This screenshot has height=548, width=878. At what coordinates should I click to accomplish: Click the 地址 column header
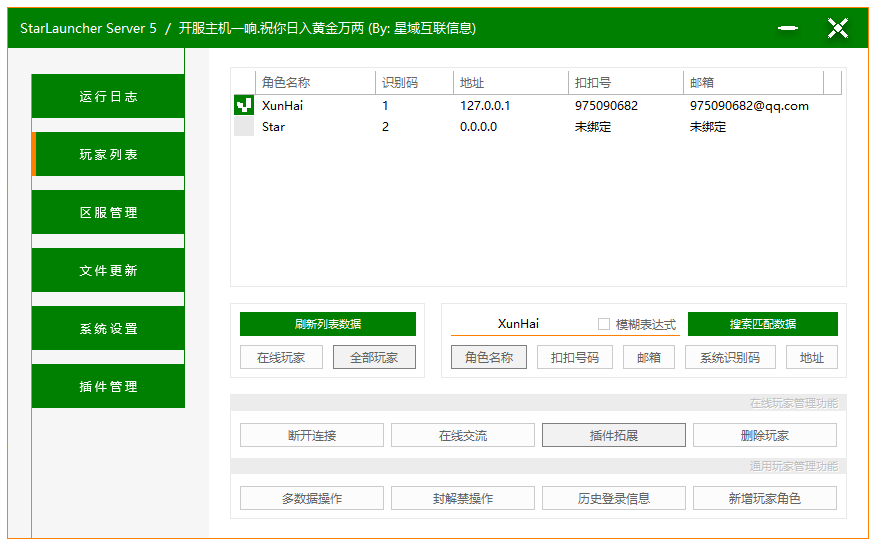click(x=511, y=82)
